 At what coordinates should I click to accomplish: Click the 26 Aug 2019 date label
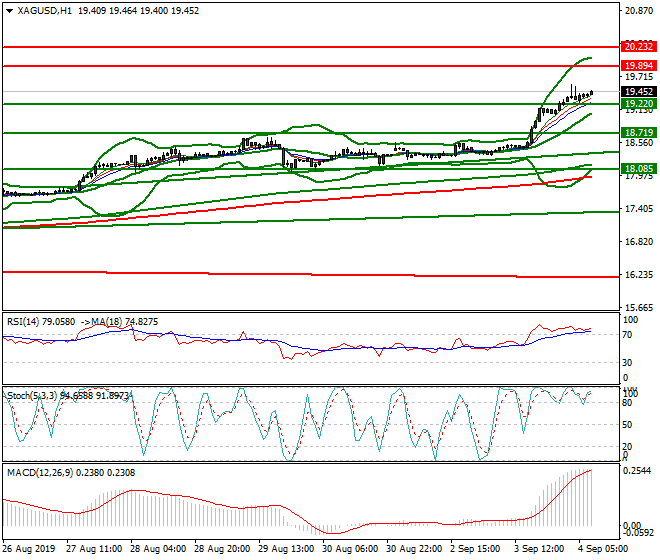29,549
